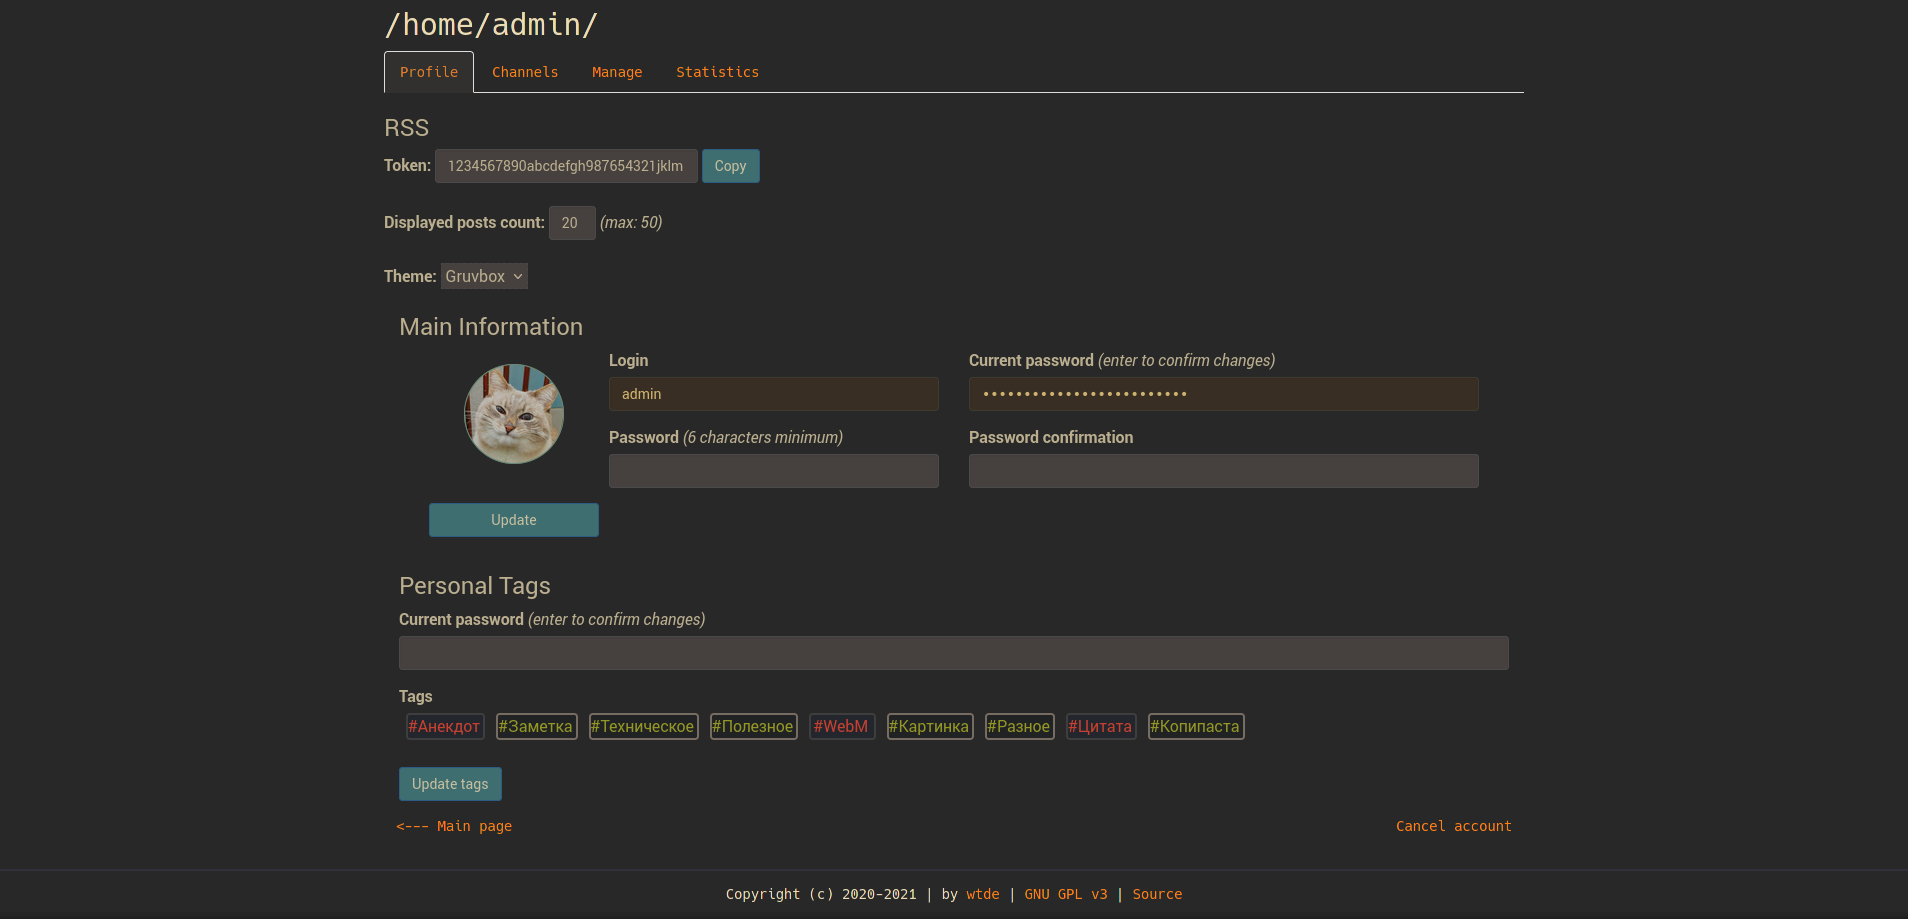
Task: Toggle the #Полезное tag
Action: pyautogui.click(x=754, y=726)
